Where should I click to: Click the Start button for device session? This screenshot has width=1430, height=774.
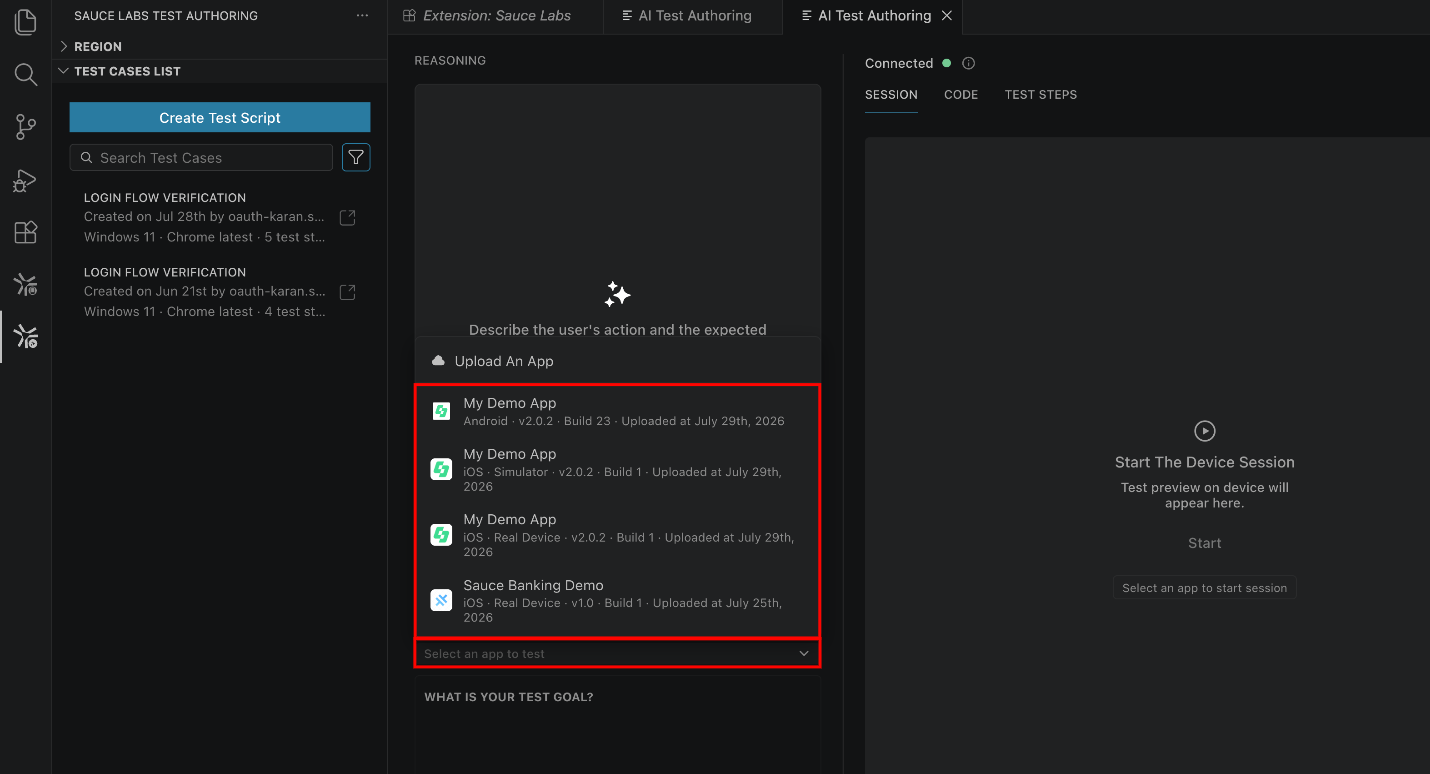pyautogui.click(x=1205, y=543)
